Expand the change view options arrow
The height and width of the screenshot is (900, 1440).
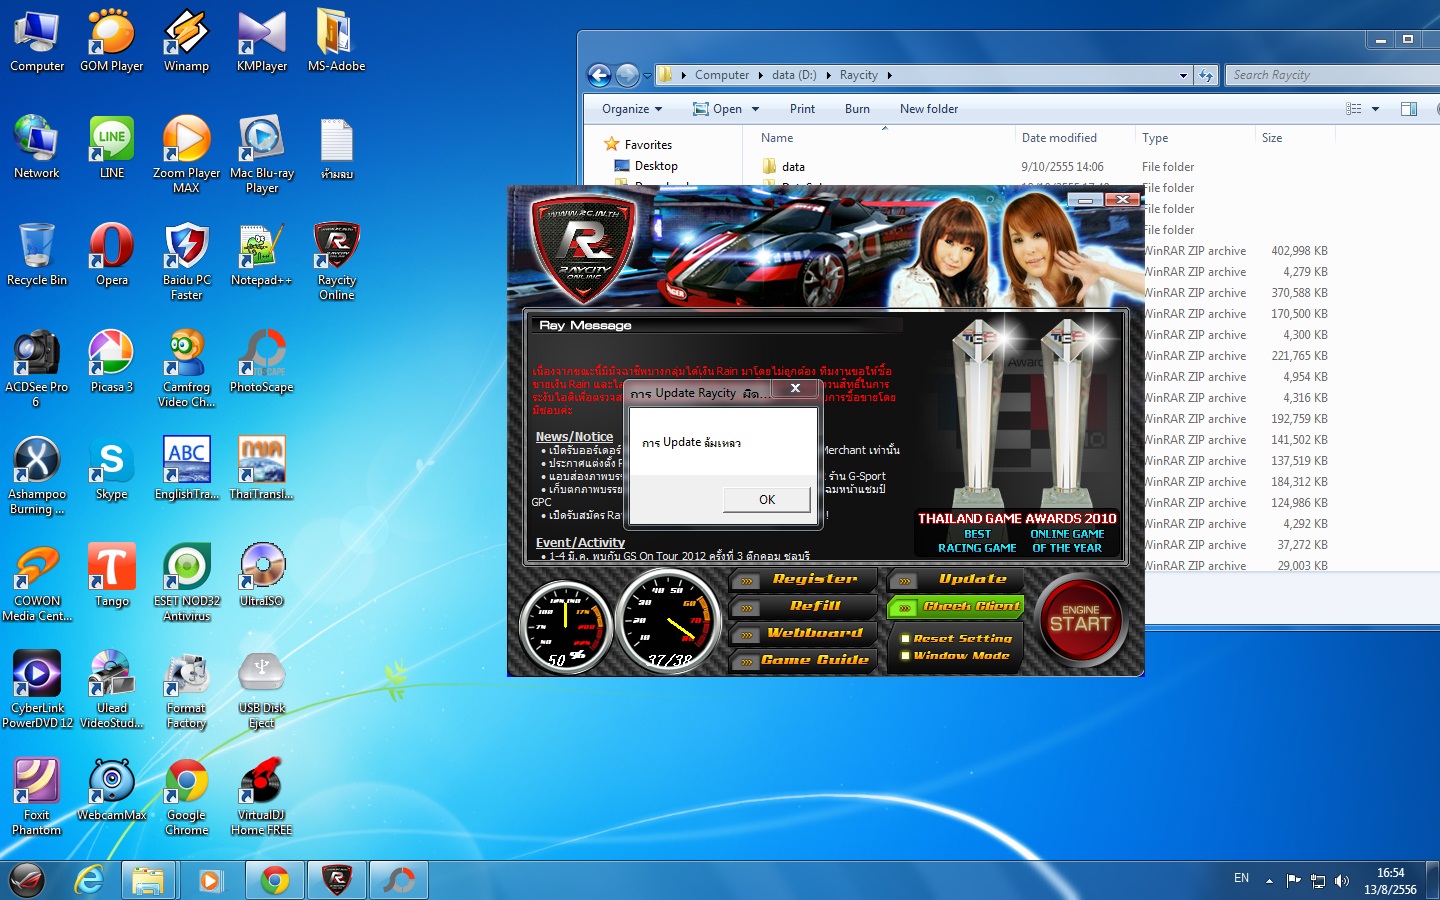click(x=1375, y=109)
